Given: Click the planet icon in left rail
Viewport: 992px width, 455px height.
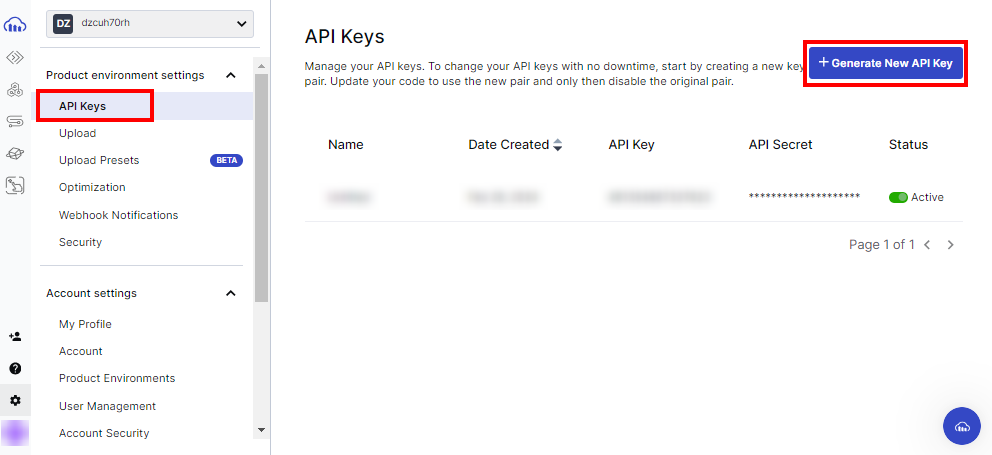Looking at the screenshot, I should (15, 153).
